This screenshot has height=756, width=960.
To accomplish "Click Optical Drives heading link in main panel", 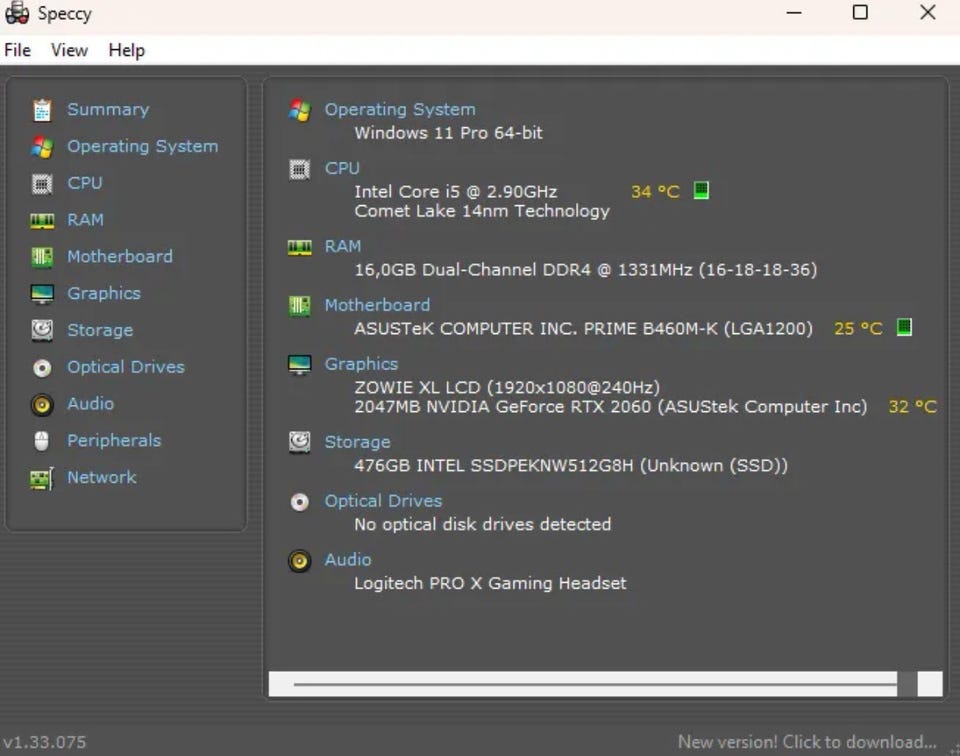I will 383,501.
